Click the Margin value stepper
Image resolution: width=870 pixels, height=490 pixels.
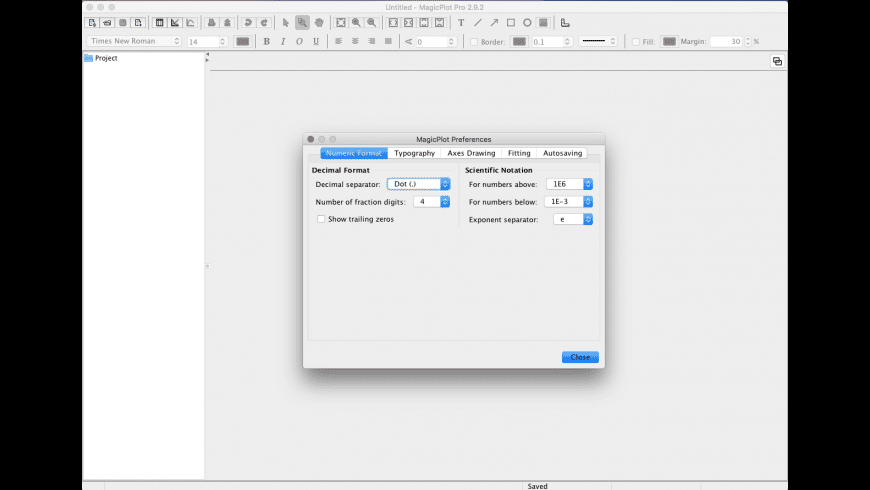(748, 42)
